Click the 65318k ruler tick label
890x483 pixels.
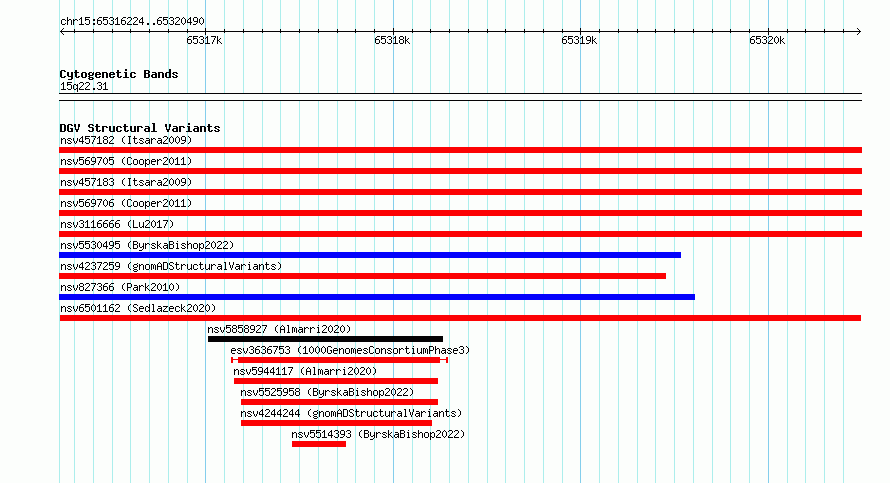pyautogui.click(x=392, y=40)
